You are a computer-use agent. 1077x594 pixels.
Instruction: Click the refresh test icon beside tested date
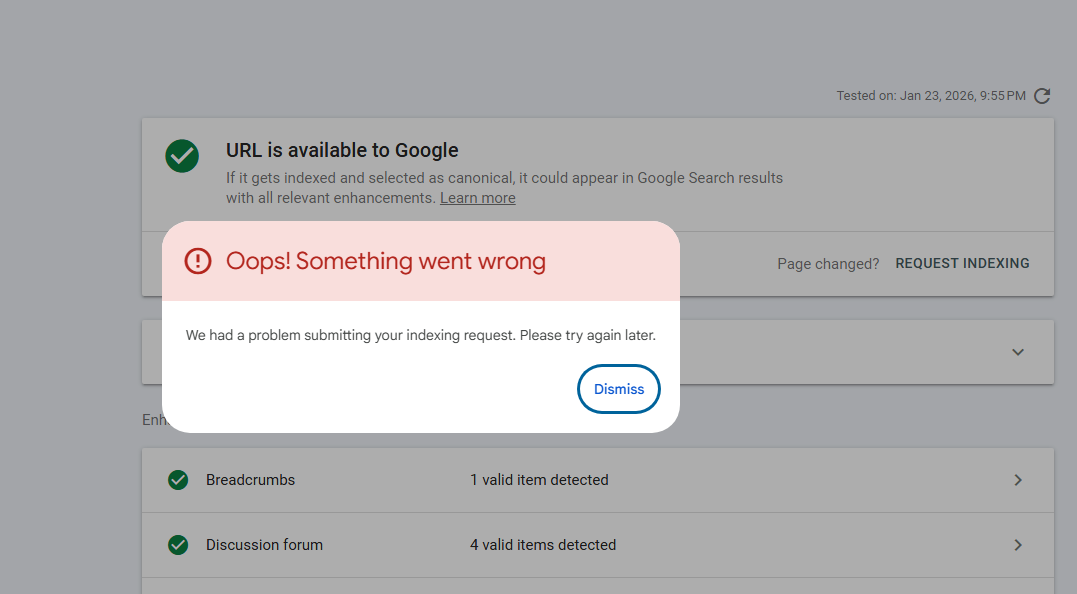(1042, 96)
